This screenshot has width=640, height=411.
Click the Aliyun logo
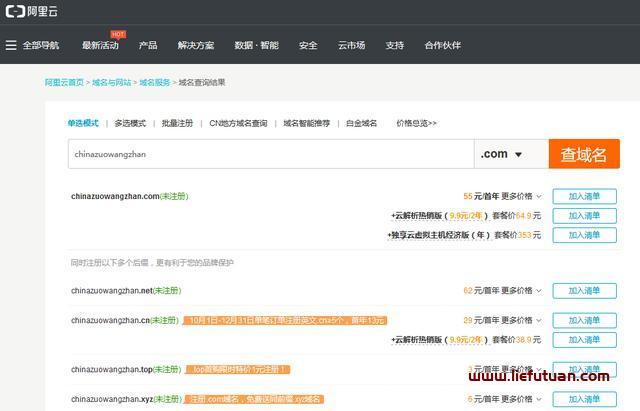pyautogui.click(x=31, y=11)
